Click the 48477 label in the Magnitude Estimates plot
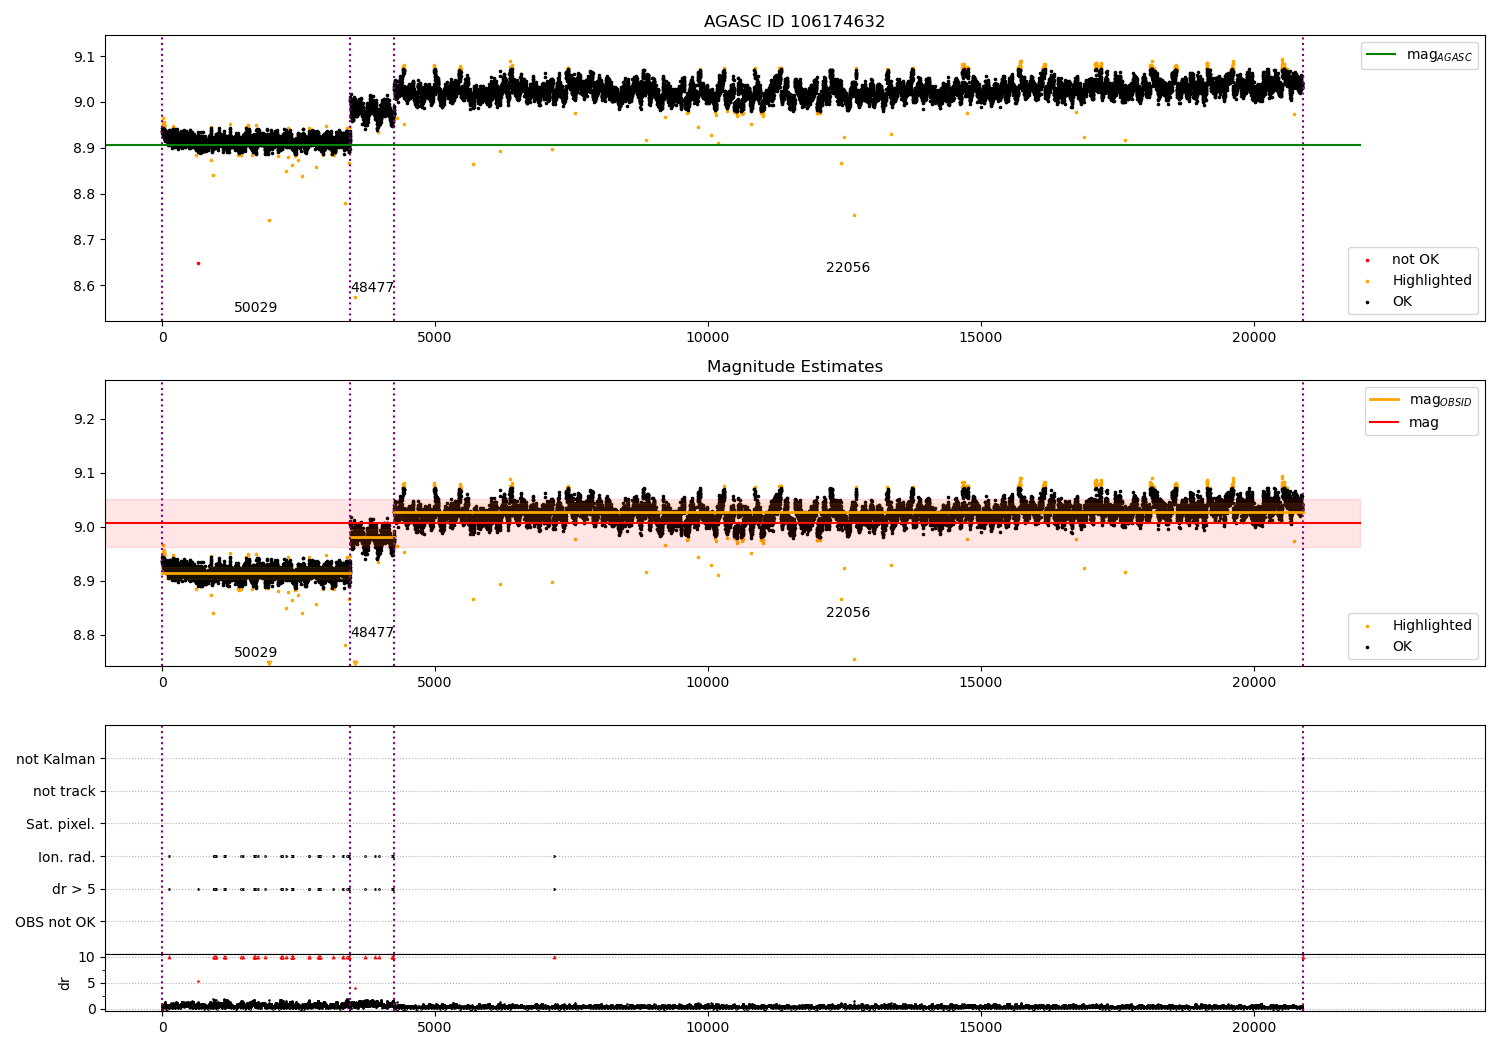 [372, 633]
